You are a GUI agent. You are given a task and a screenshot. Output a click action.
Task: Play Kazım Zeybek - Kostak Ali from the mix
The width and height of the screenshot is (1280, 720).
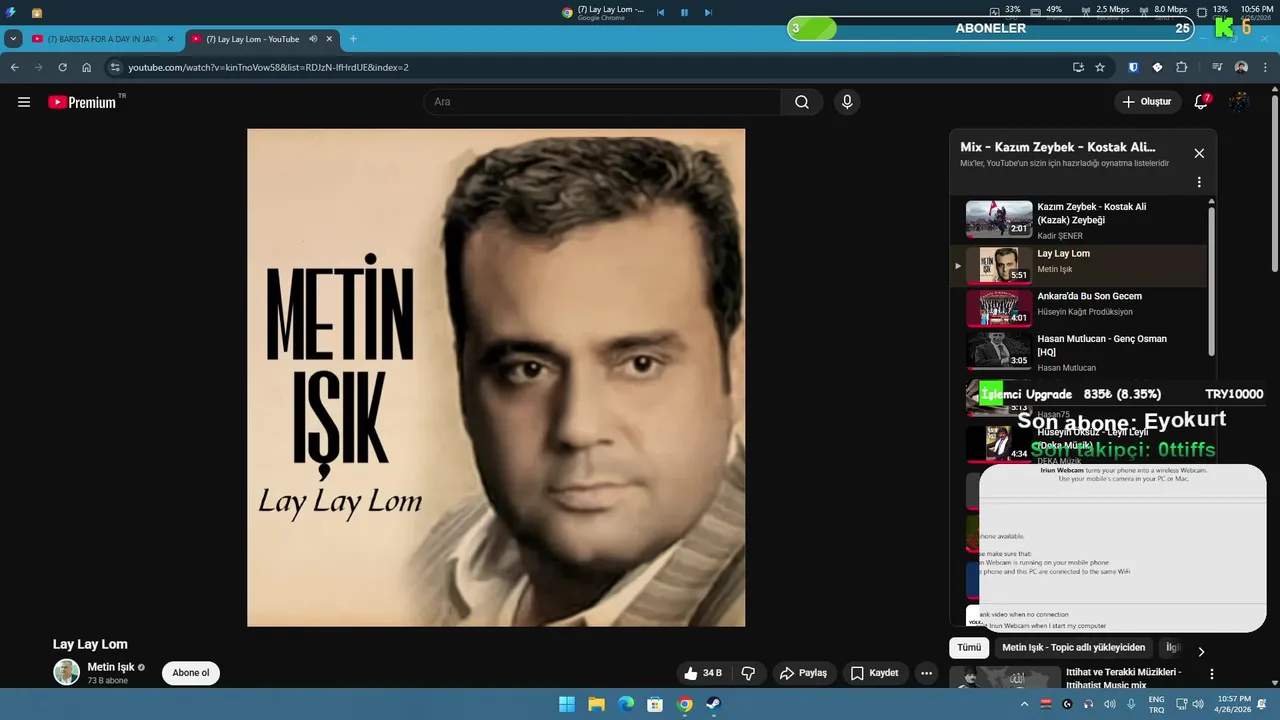click(x=1080, y=220)
